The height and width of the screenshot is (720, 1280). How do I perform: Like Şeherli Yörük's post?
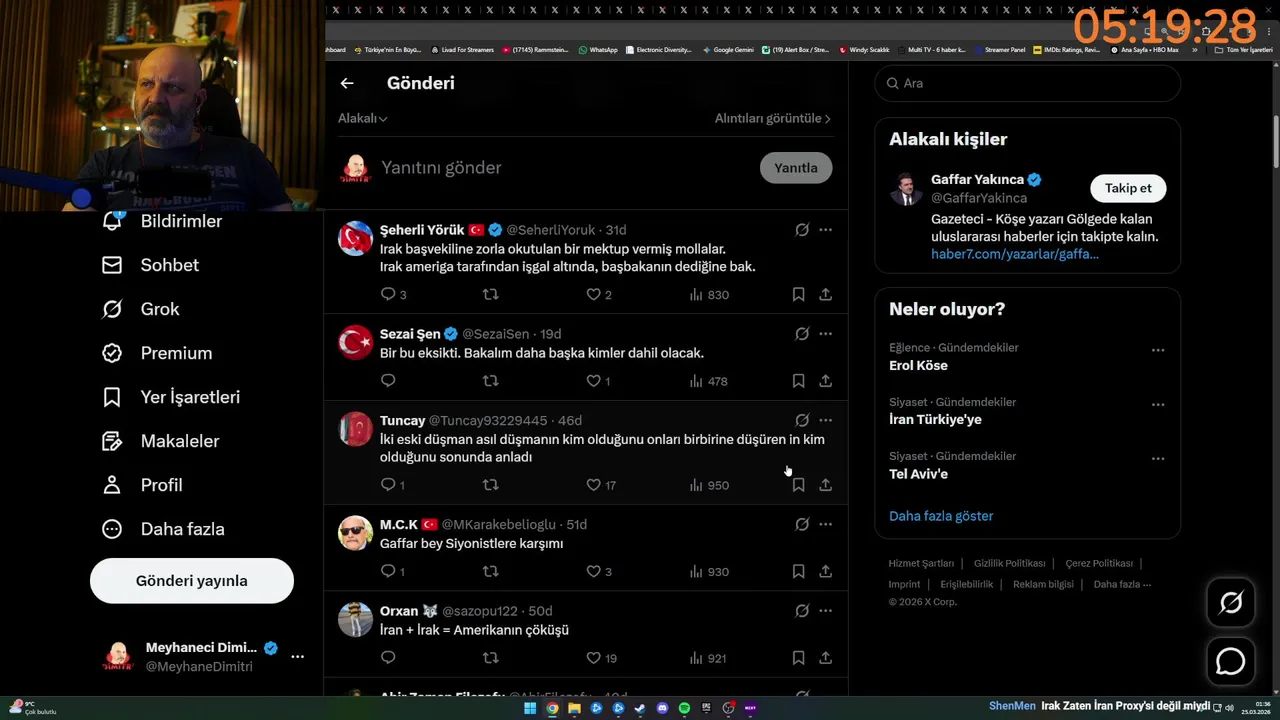pos(593,294)
